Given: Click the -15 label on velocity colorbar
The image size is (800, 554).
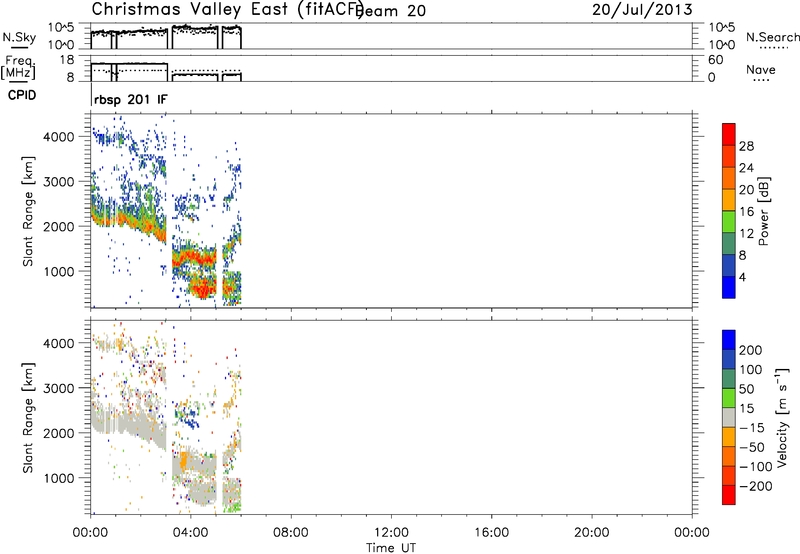Looking at the screenshot, I should point(751,427).
